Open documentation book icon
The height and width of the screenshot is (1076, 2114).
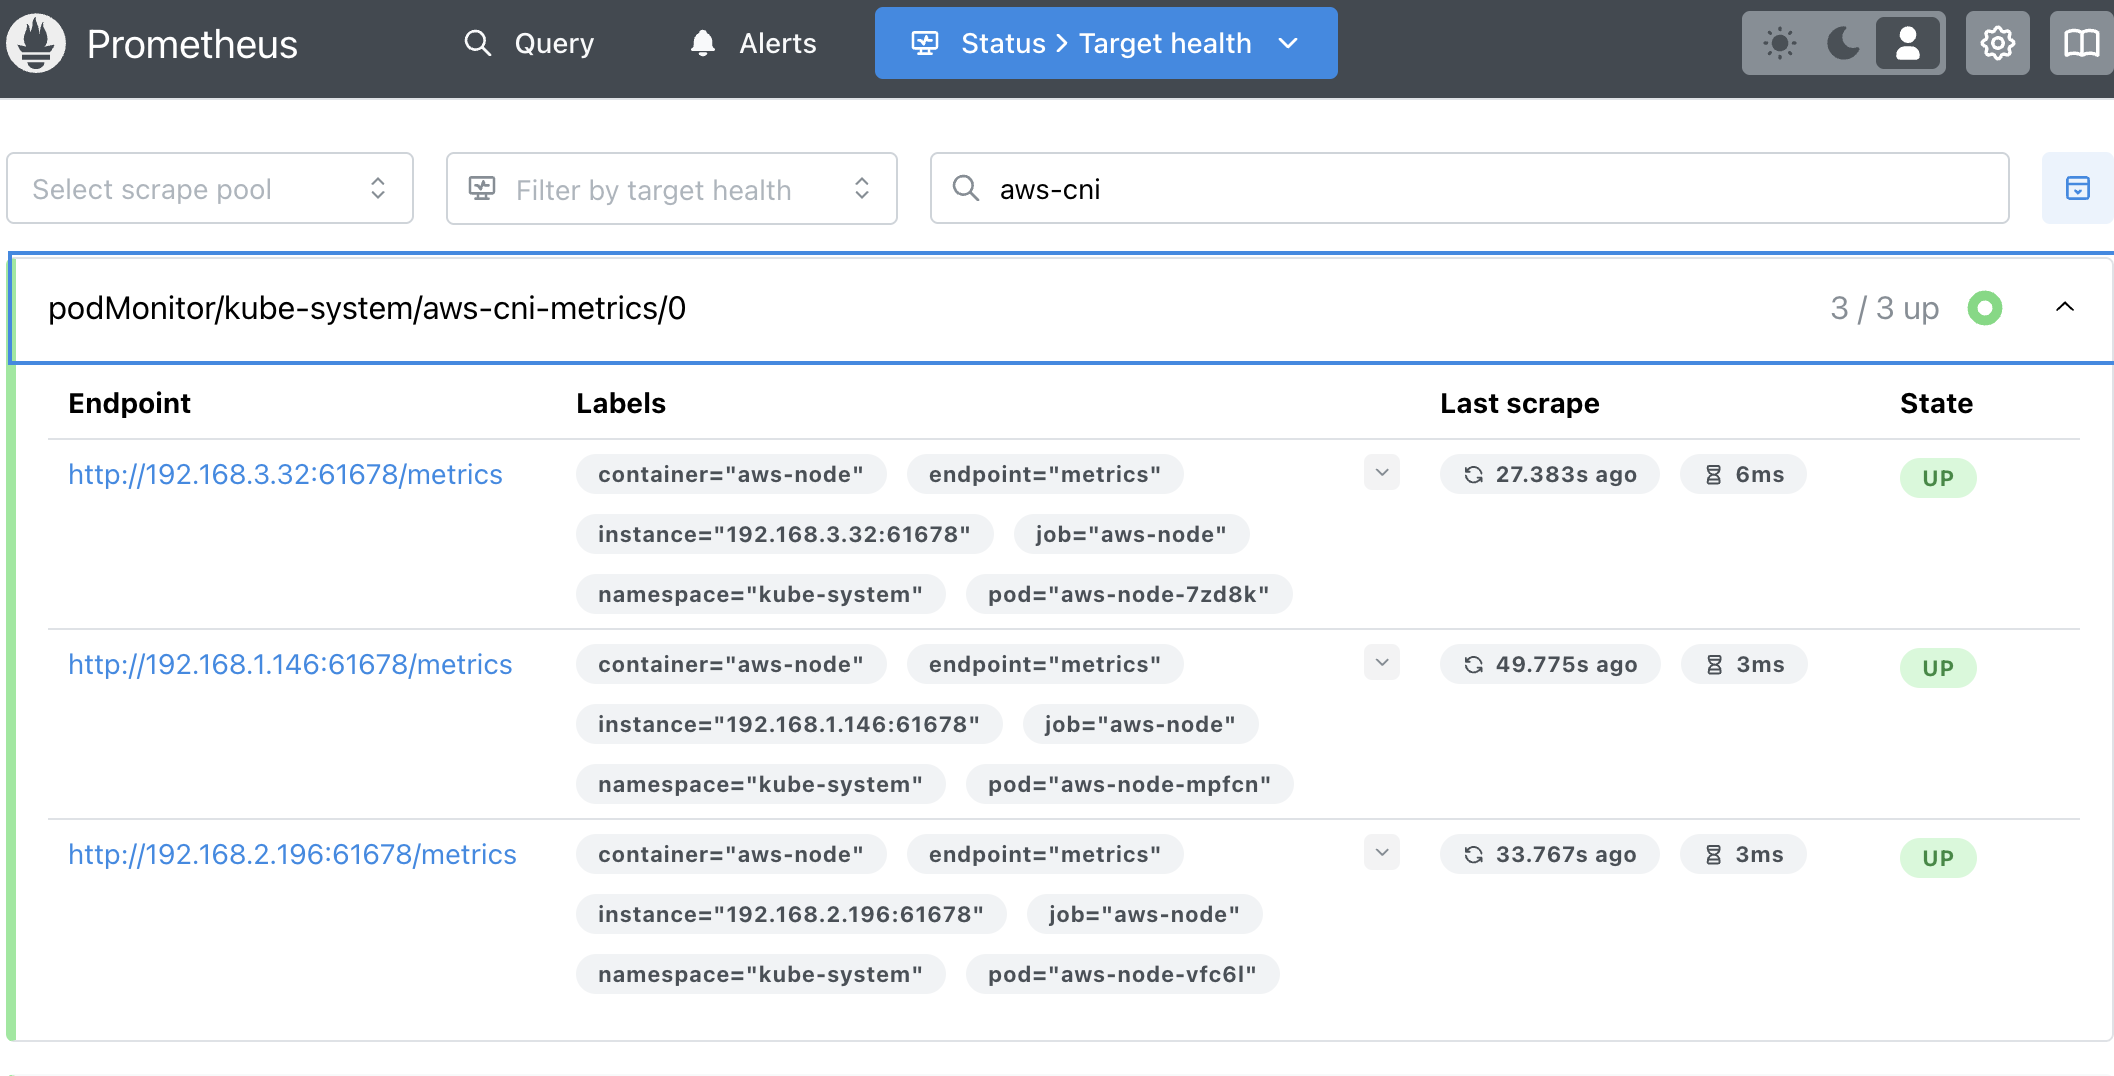click(x=2081, y=43)
